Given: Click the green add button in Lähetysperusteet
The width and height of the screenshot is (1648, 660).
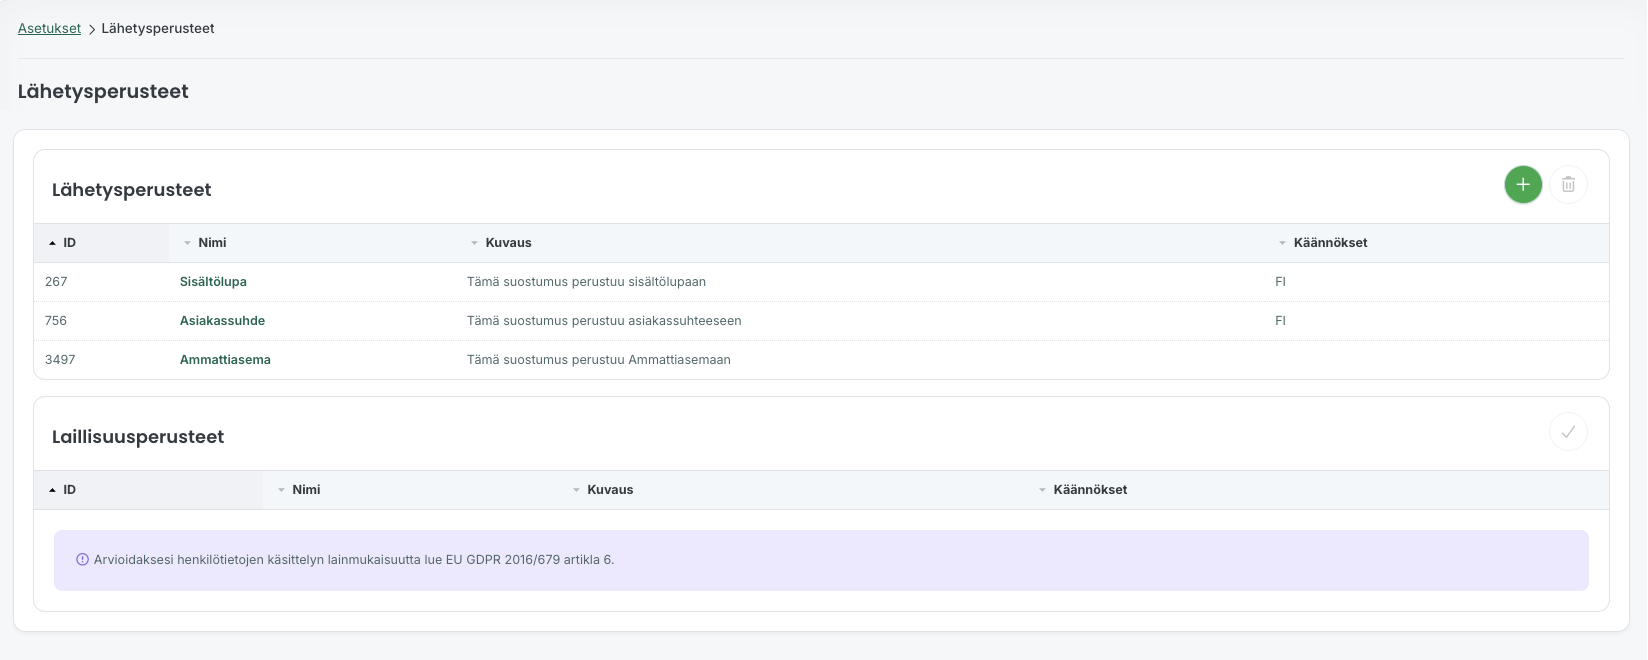Looking at the screenshot, I should tap(1523, 184).
